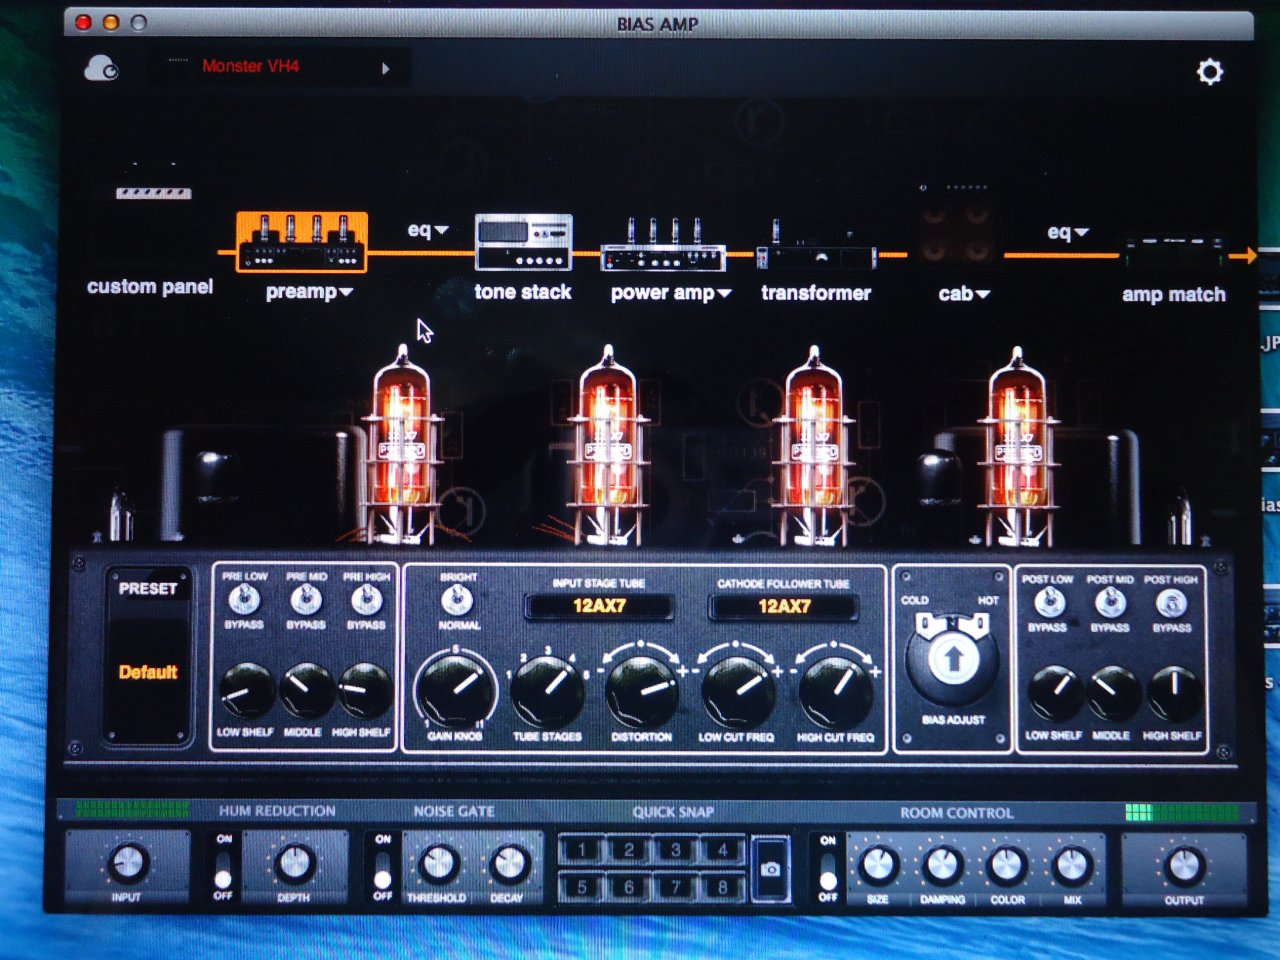Change the Cathode Follower Tube 12AX7 selector

tap(783, 606)
